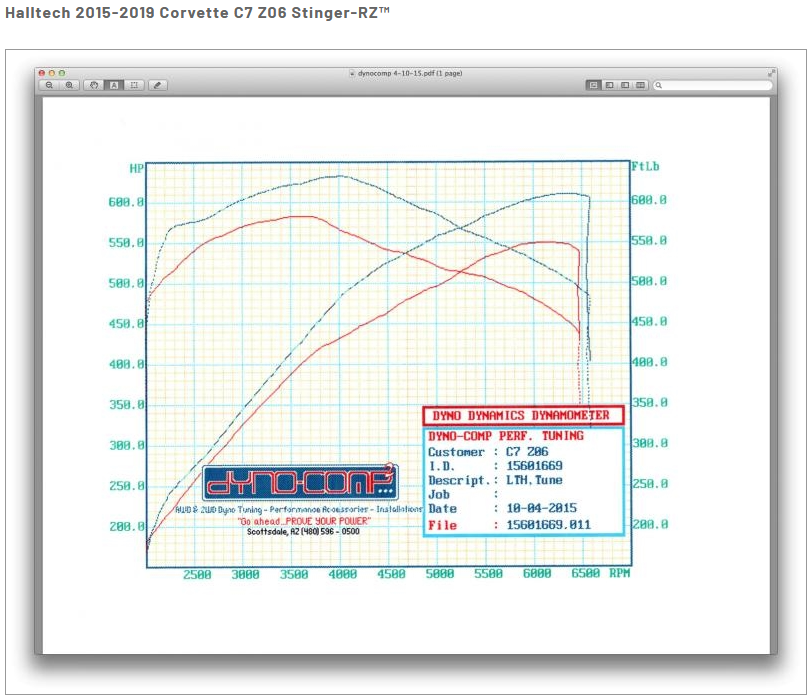This screenshot has width=809, height=695.
Task: Click the 6500 RPM axis tick label
Action: click(x=586, y=573)
